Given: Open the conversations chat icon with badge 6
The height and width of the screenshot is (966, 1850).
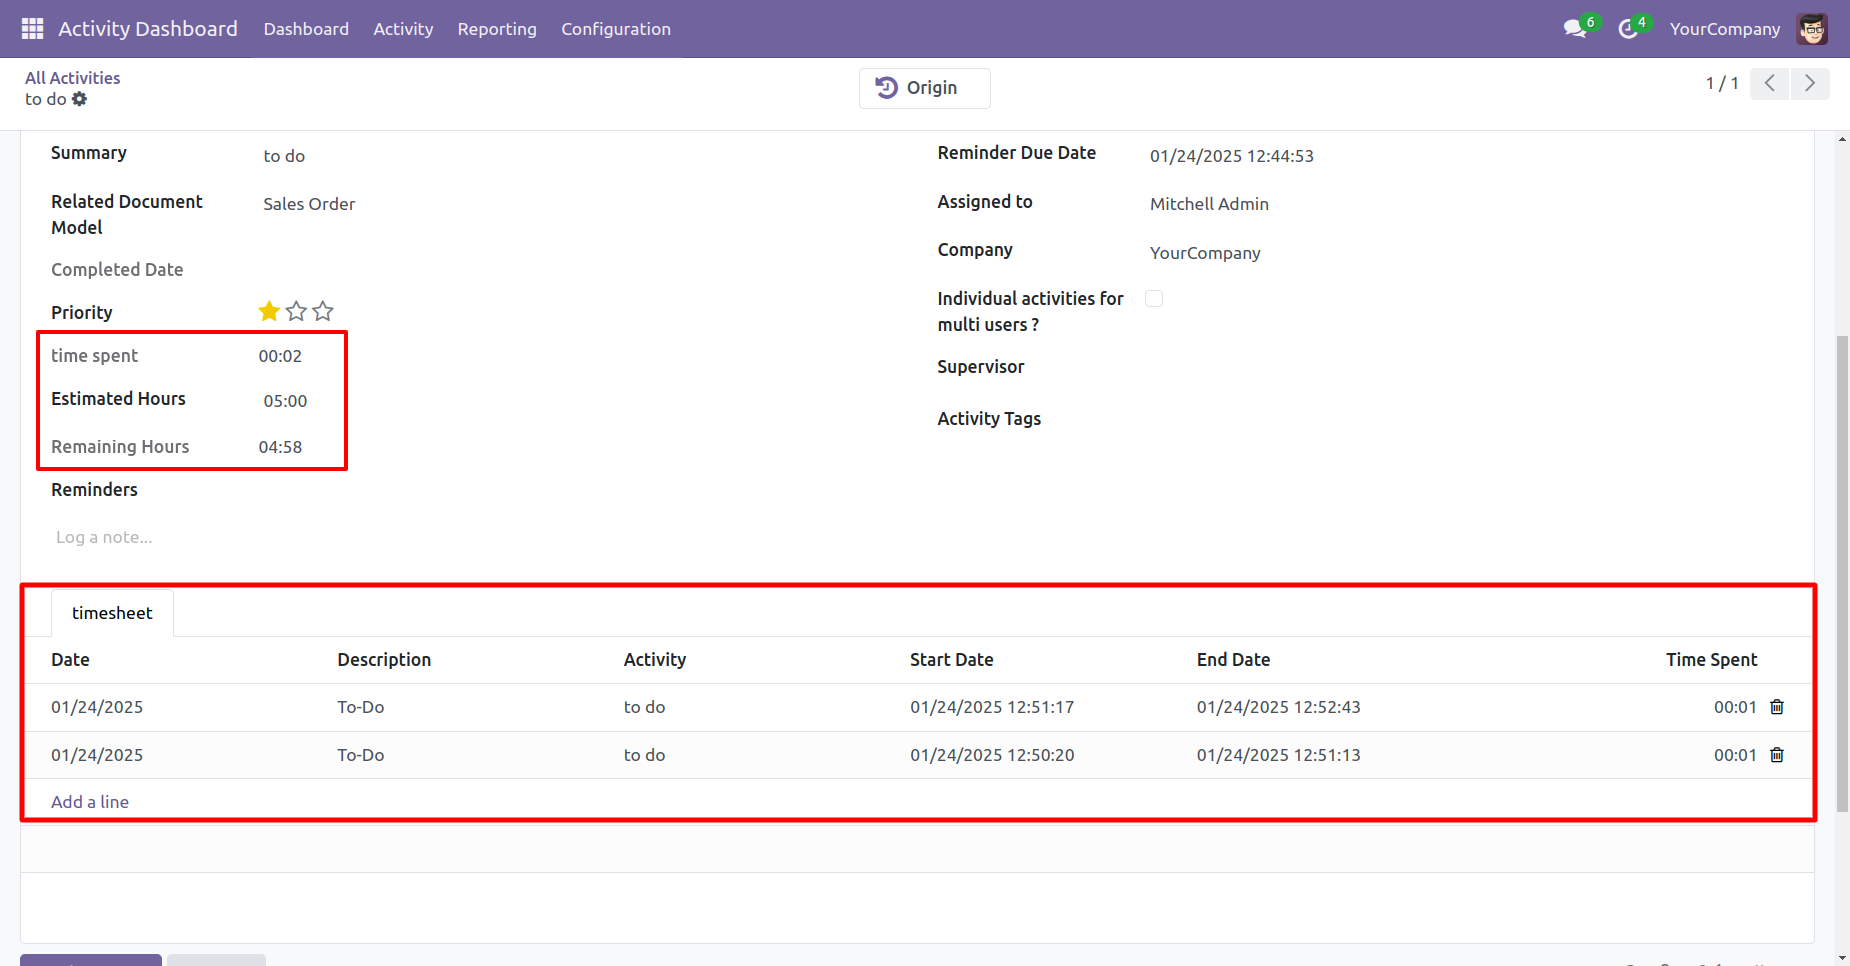Looking at the screenshot, I should [x=1576, y=28].
